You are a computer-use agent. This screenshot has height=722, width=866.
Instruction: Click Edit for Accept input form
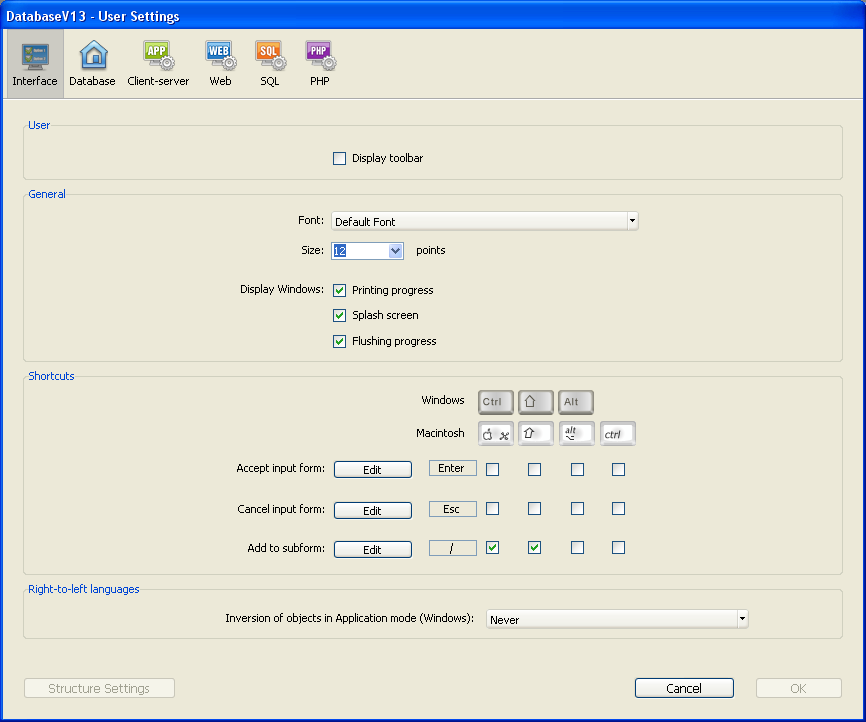click(x=372, y=469)
